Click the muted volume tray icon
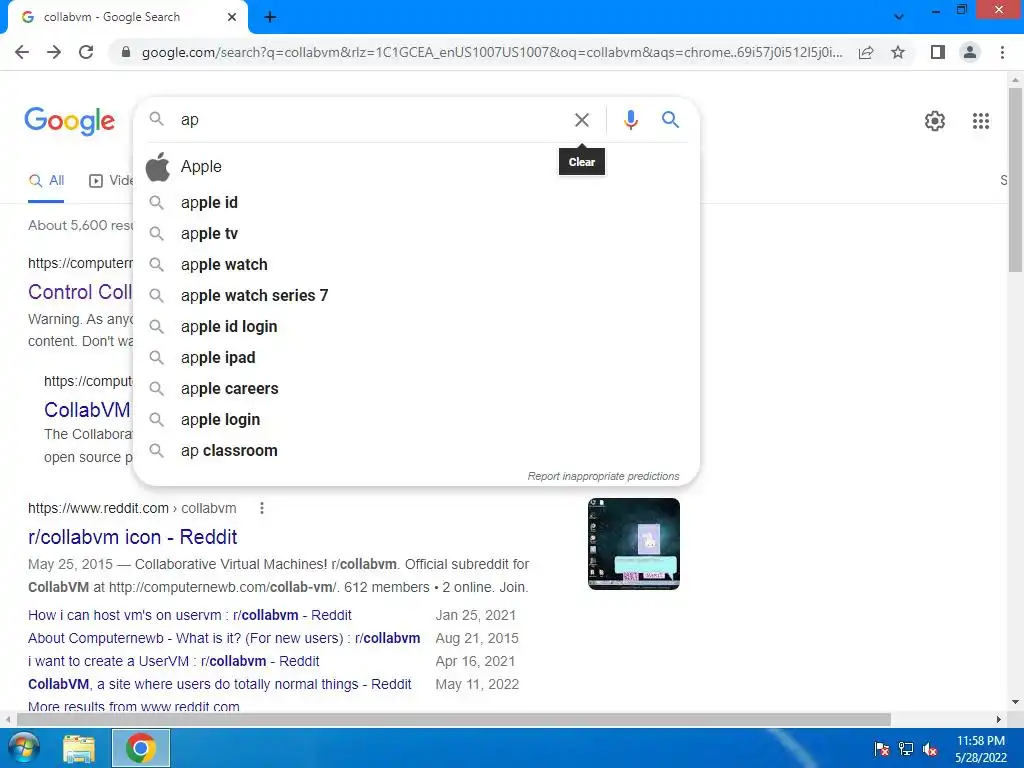 [930, 749]
